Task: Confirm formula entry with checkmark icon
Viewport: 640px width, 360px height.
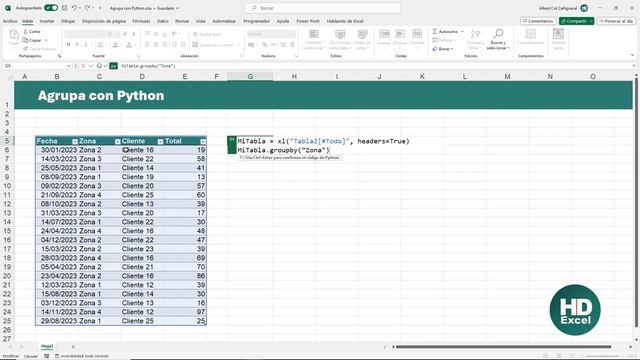Action: point(91,66)
